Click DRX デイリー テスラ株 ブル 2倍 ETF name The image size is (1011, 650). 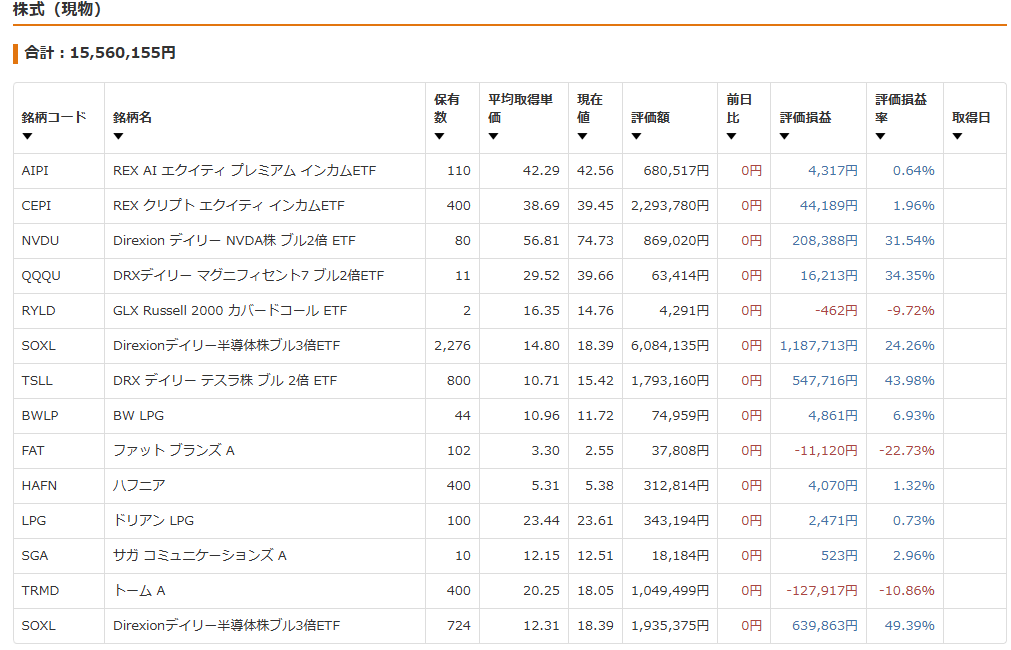(225, 380)
